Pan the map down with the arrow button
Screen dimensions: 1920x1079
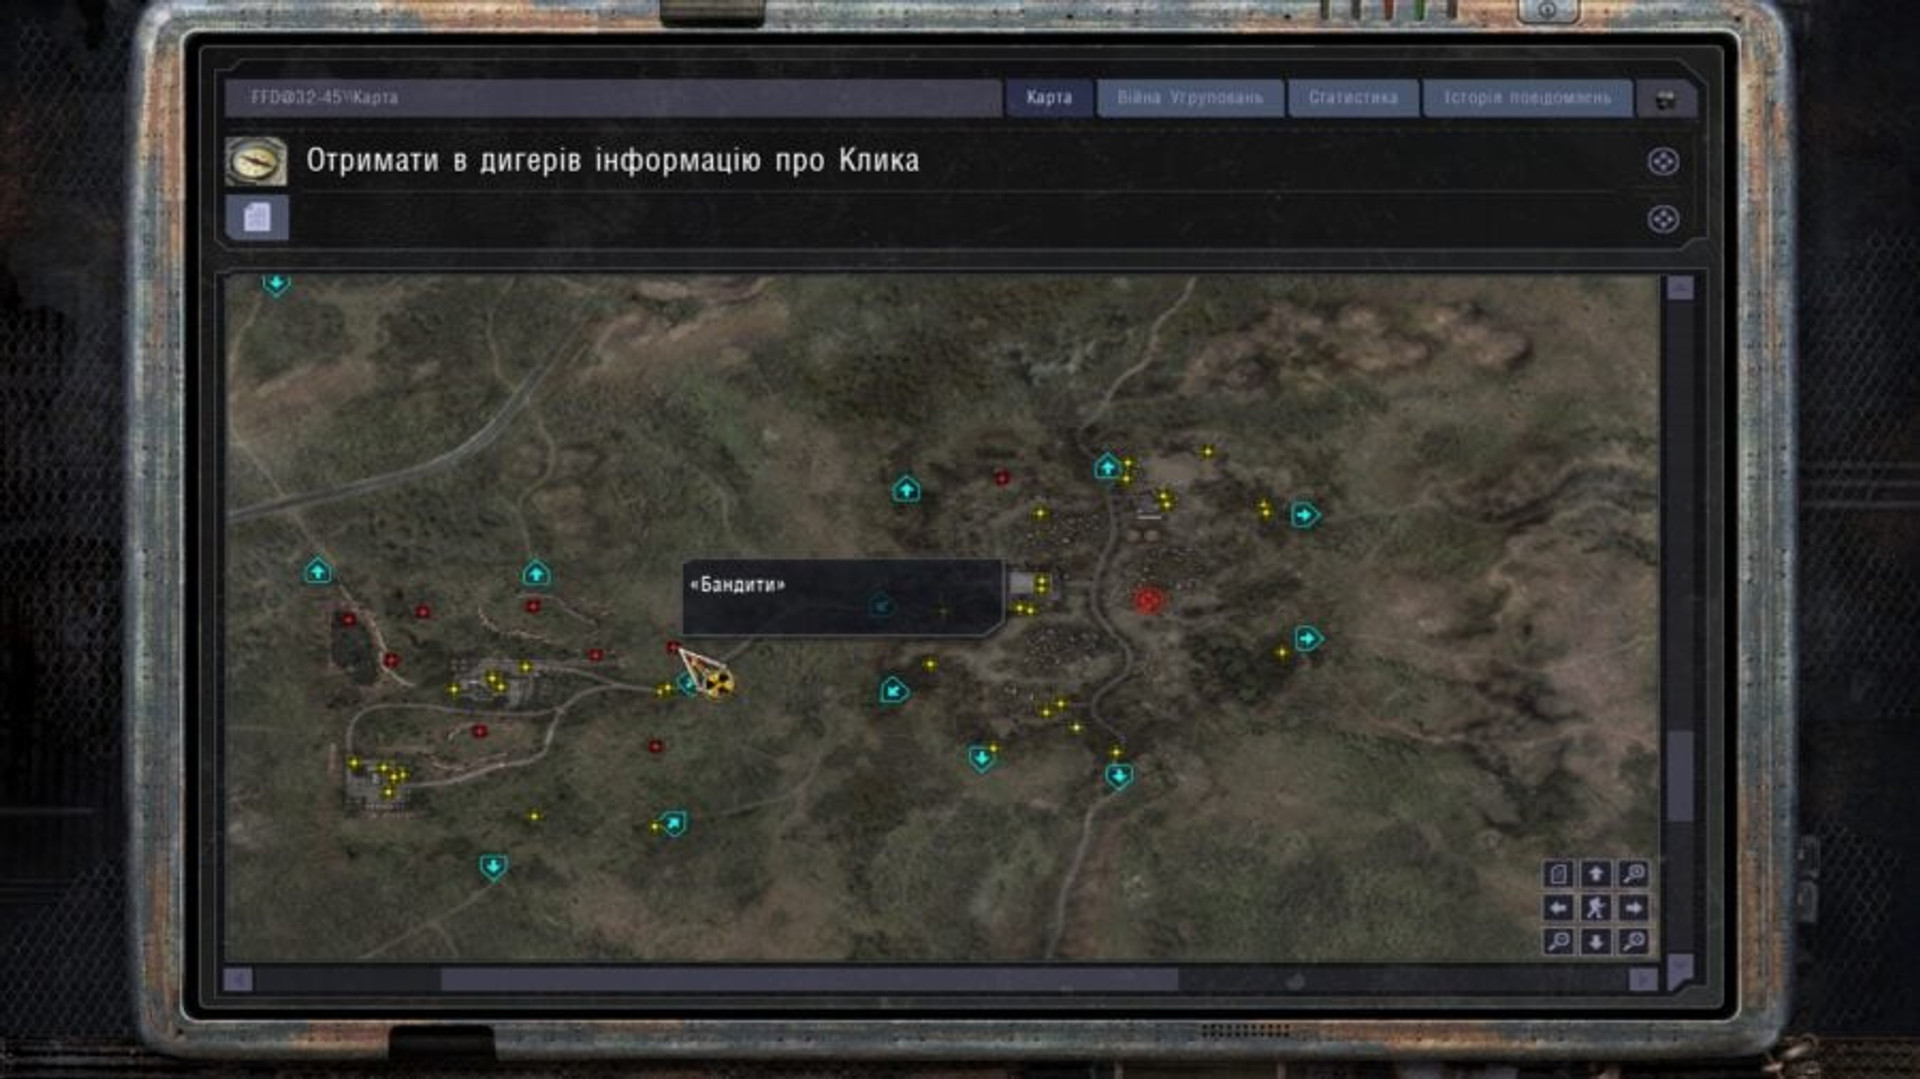1596,942
